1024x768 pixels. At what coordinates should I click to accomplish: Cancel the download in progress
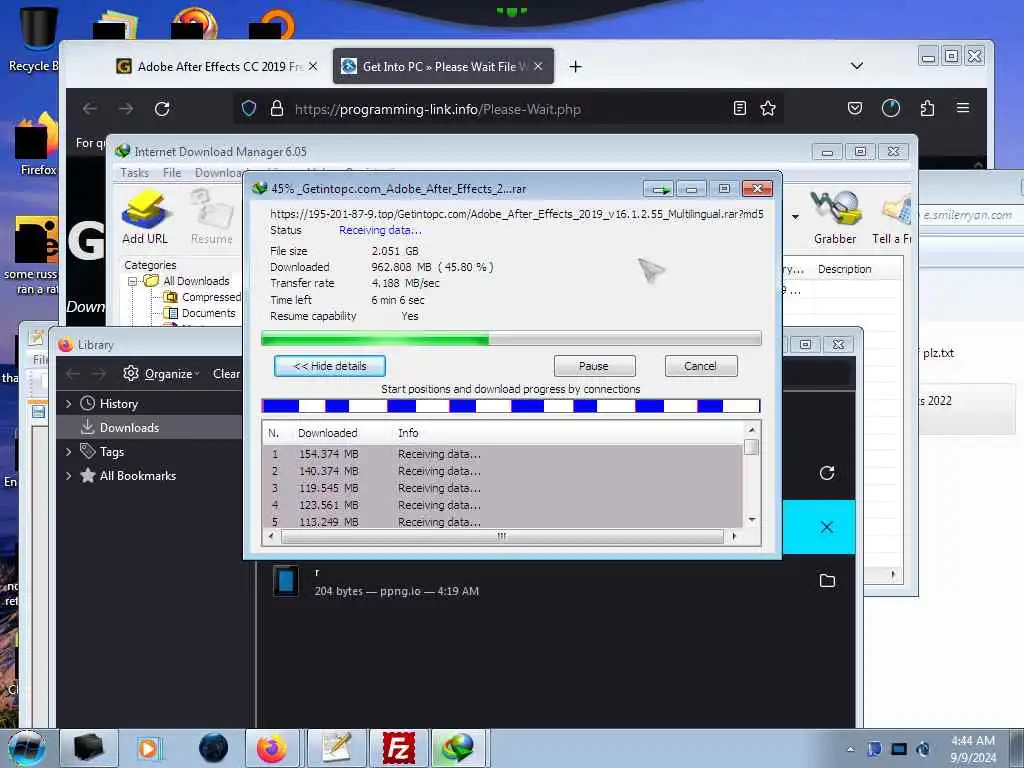click(x=701, y=366)
